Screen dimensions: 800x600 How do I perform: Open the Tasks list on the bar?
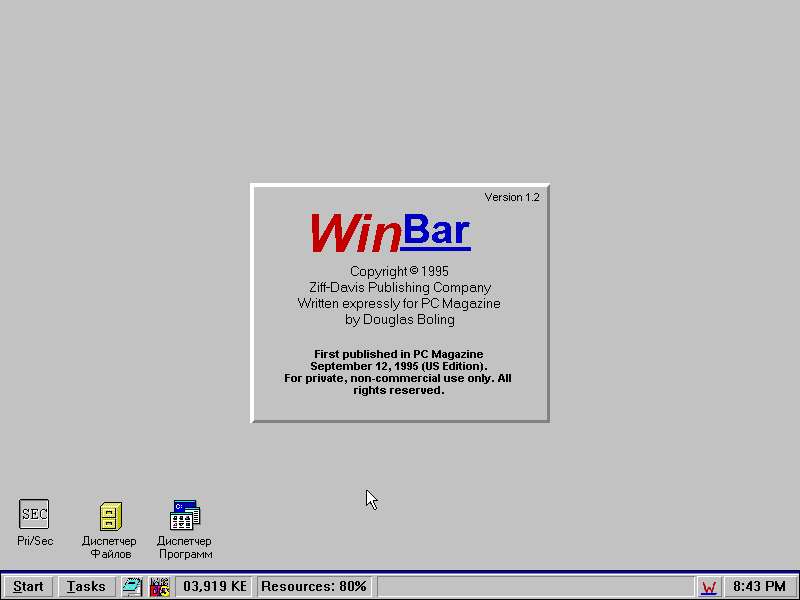click(86, 587)
